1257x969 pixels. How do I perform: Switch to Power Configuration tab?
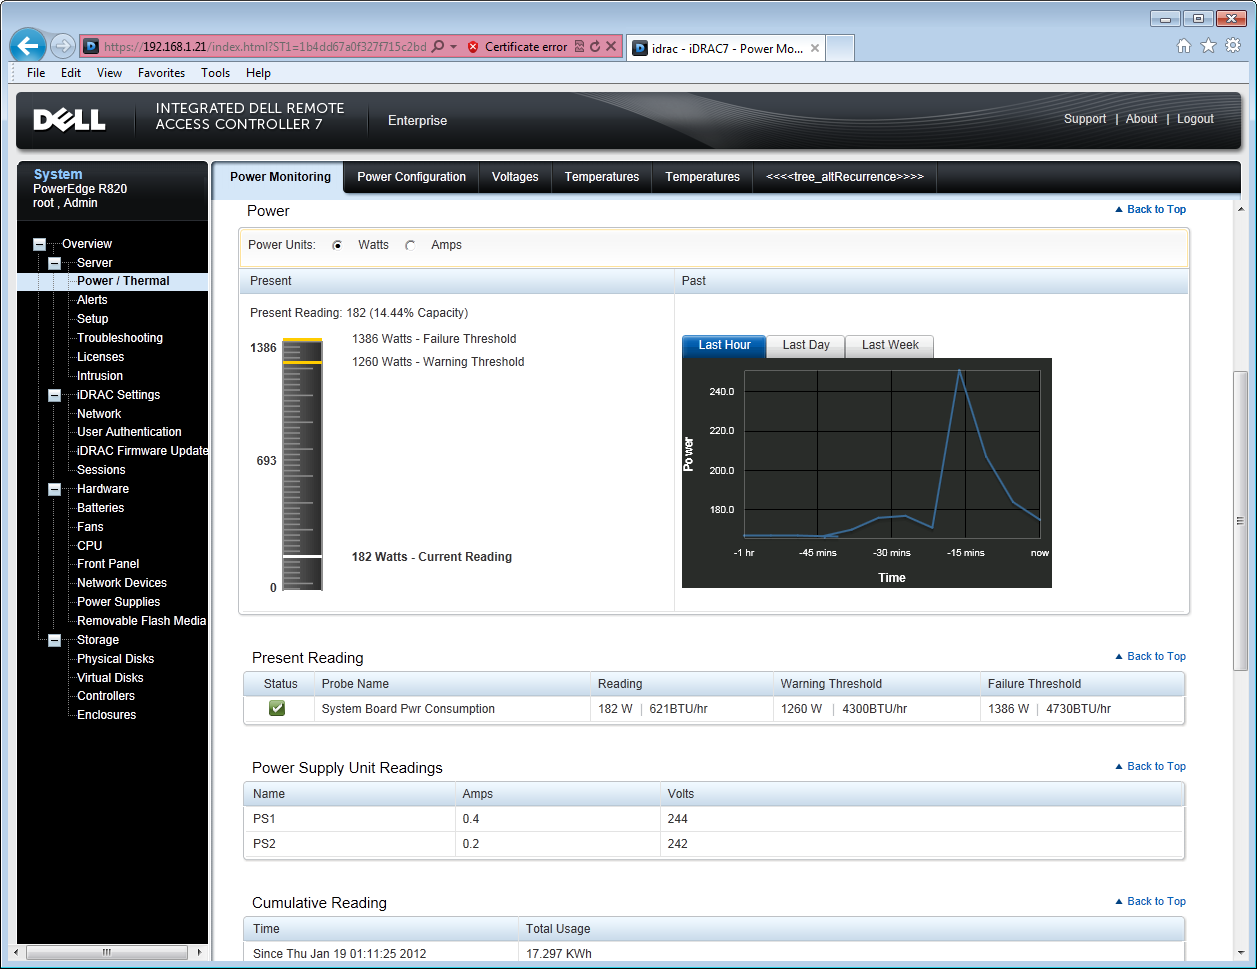(x=411, y=177)
